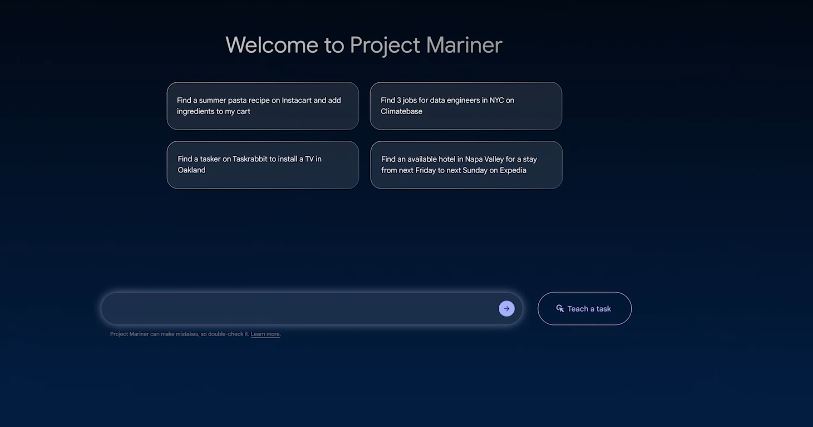Select the Instacart summer pasta recipe suggestion
This screenshot has width=813, height=427.
pyautogui.click(x=262, y=106)
